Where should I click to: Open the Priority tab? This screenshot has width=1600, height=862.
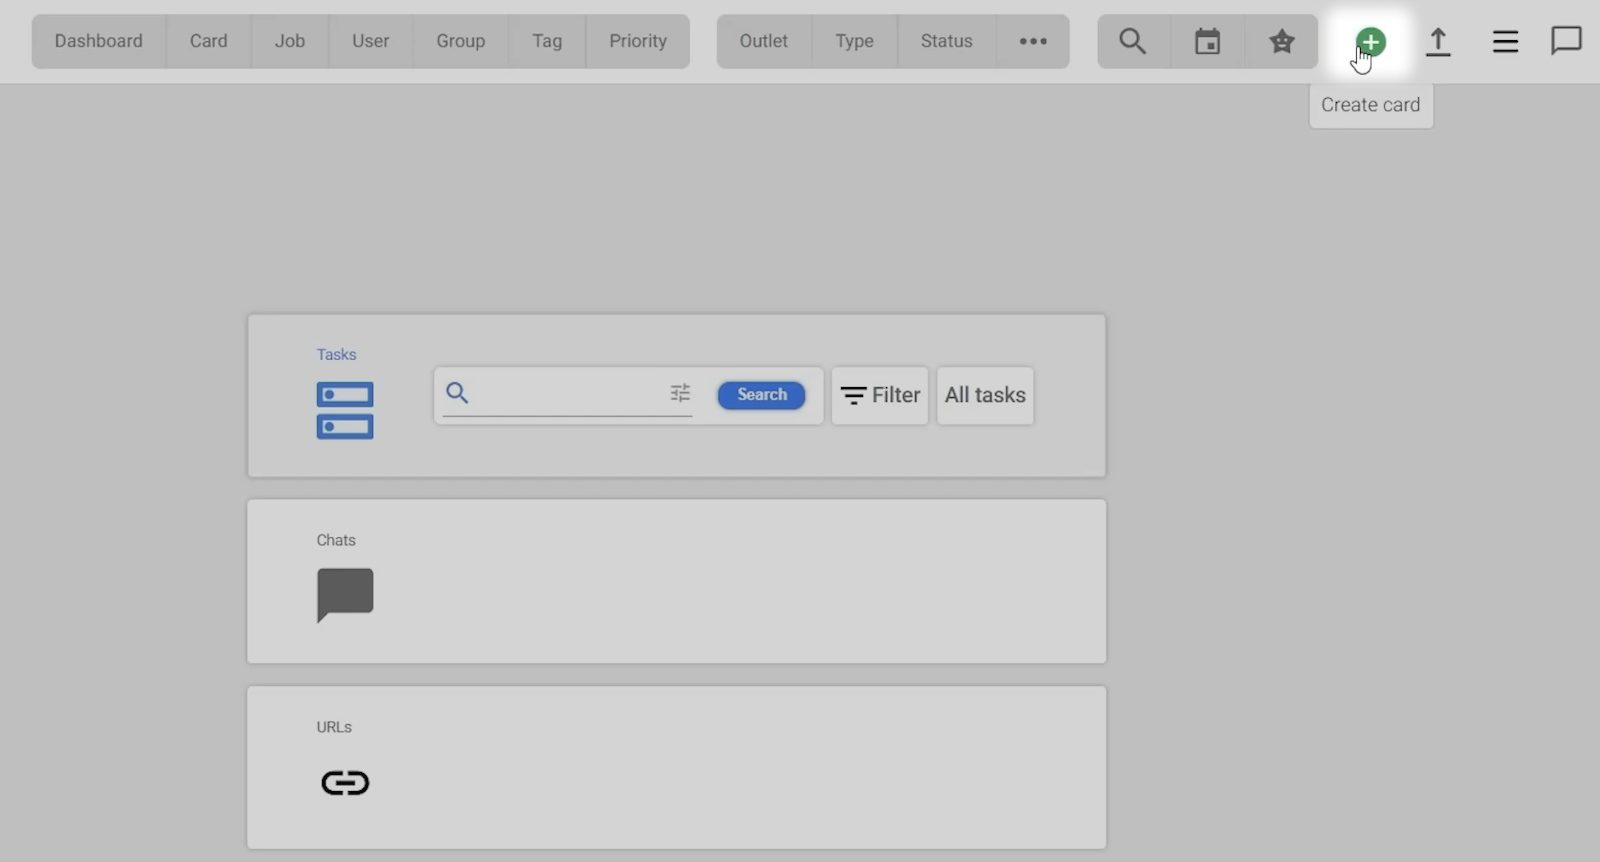point(637,41)
